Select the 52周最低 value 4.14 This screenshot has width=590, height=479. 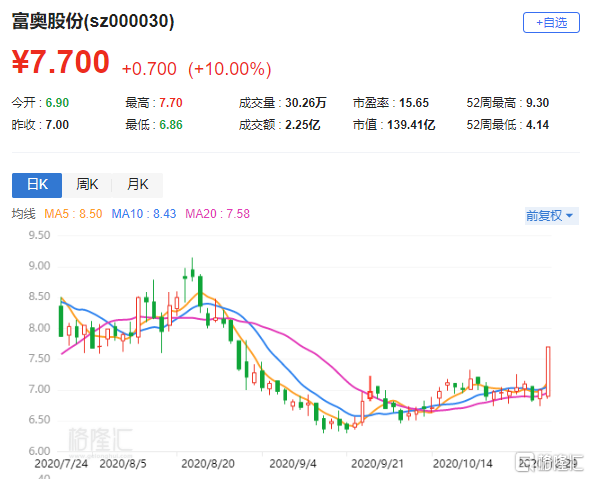tap(537, 125)
